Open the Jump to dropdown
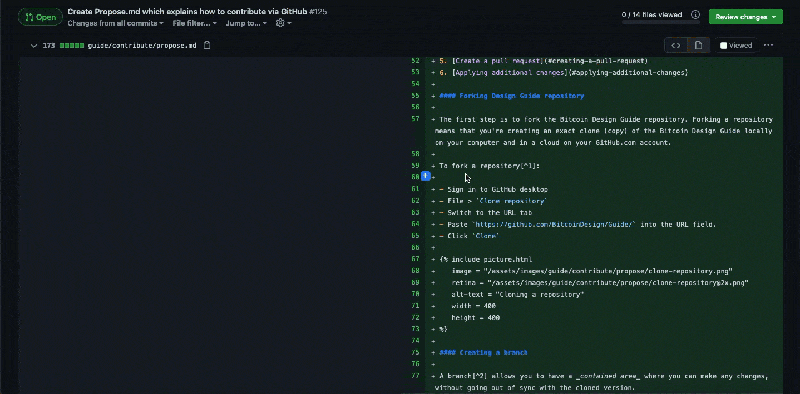The image size is (800, 394). click(x=246, y=23)
